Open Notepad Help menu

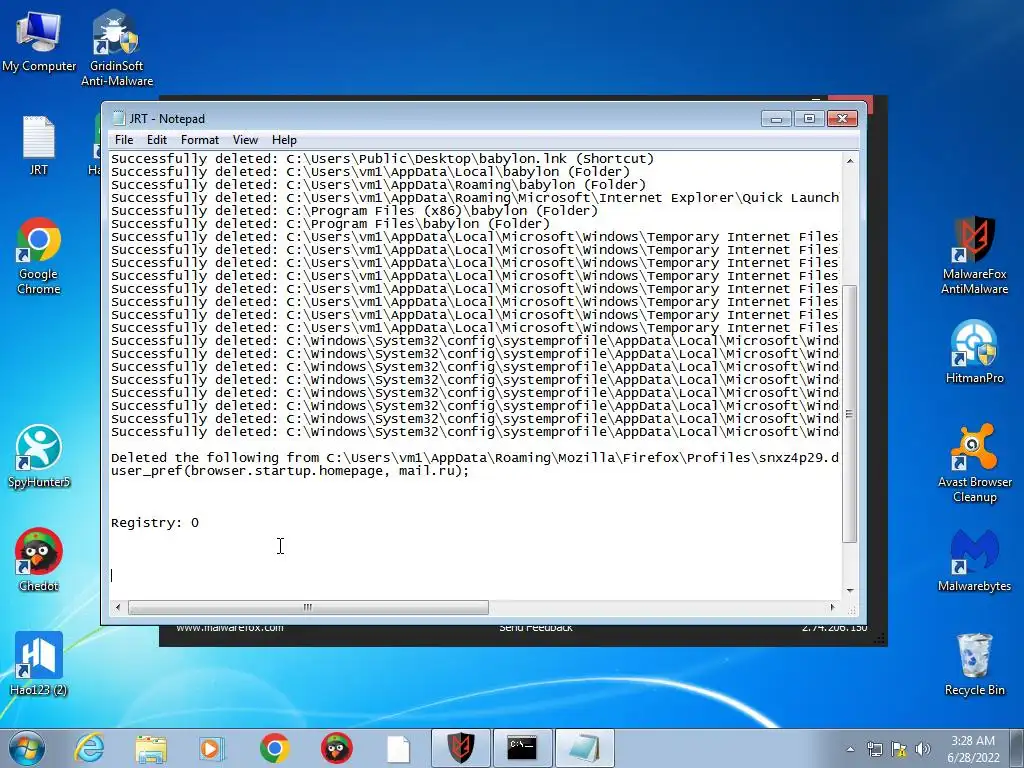click(284, 140)
